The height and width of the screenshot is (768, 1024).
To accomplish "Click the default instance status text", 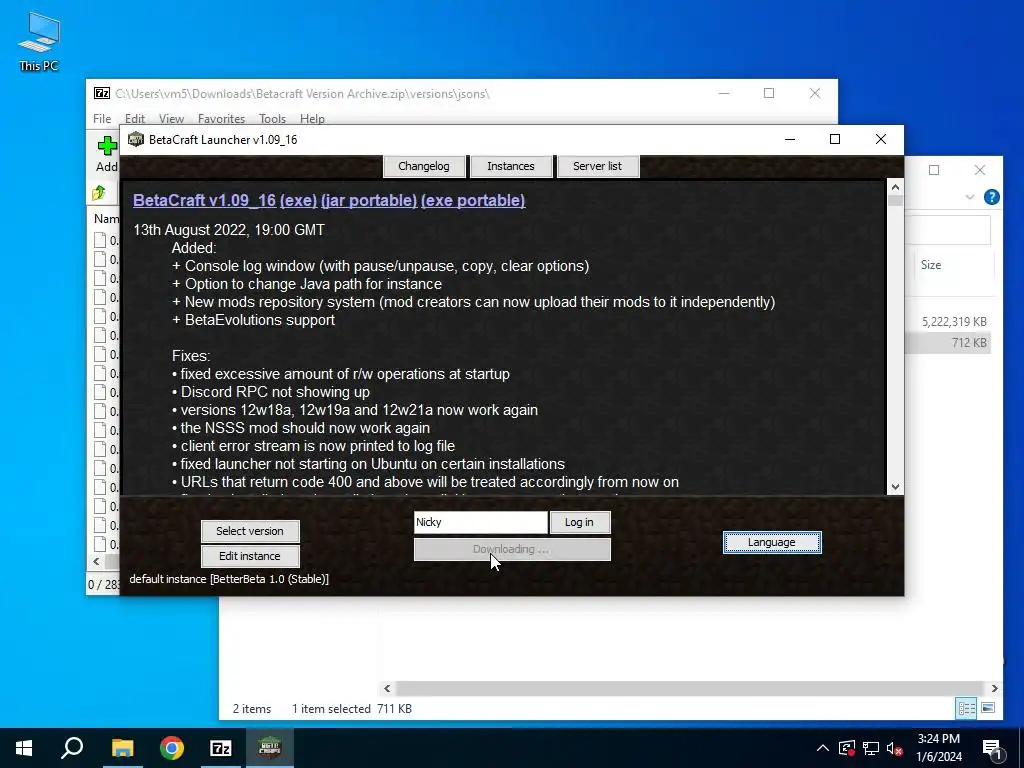I will click(x=229, y=579).
